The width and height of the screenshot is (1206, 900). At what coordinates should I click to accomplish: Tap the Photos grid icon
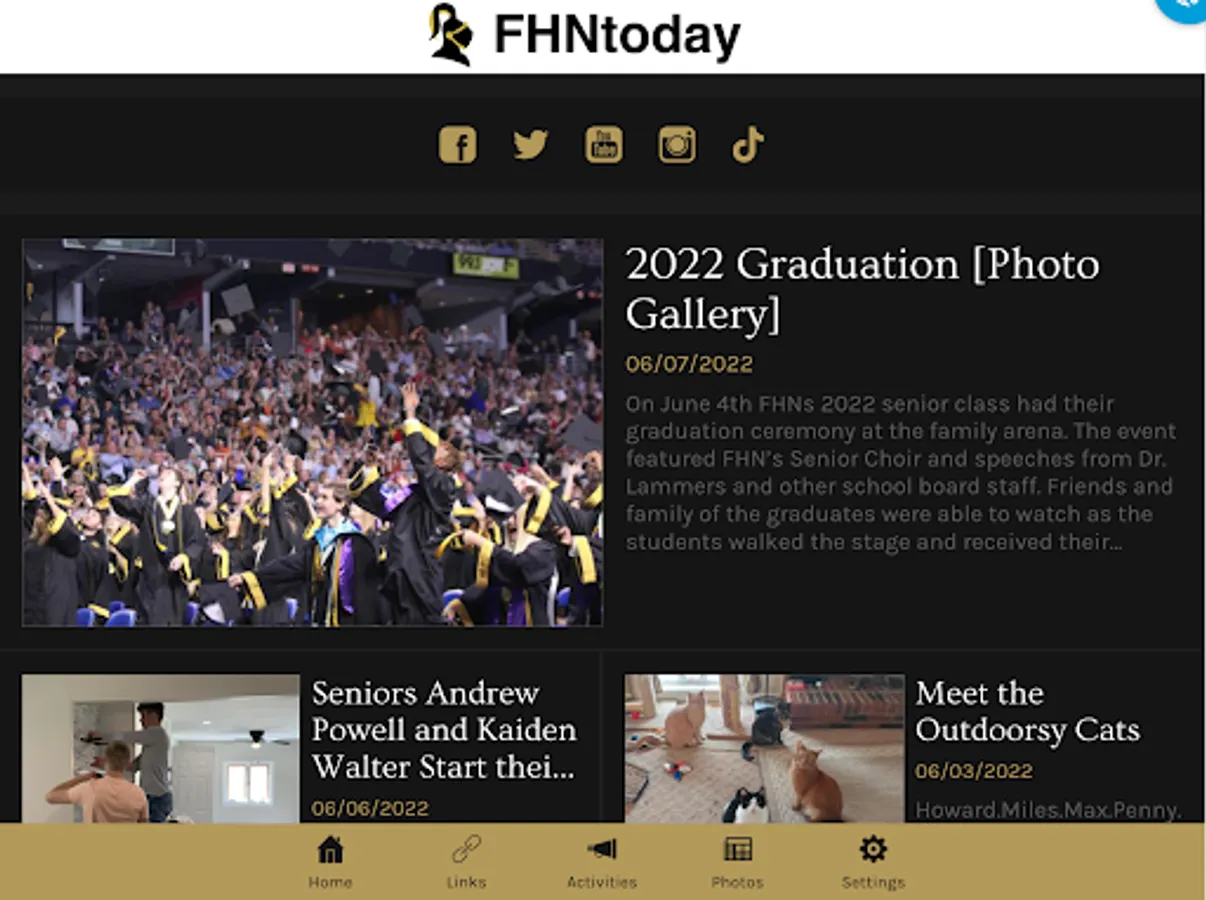738,850
